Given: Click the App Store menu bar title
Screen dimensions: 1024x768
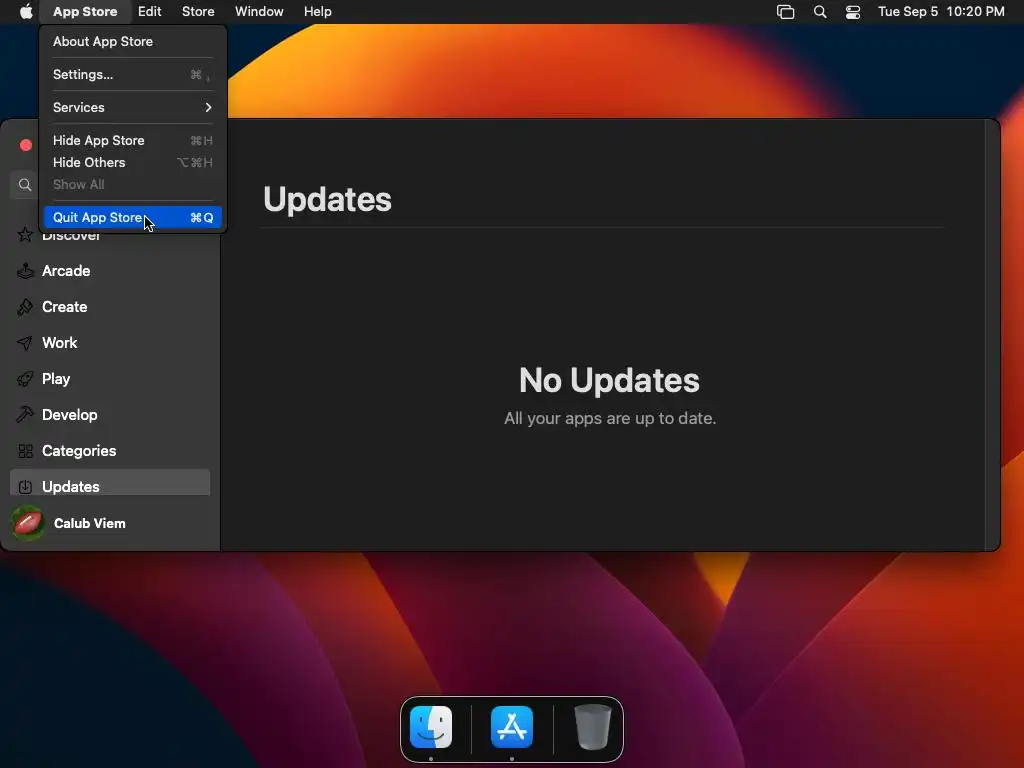Looking at the screenshot, I should (x=85, y=12).
